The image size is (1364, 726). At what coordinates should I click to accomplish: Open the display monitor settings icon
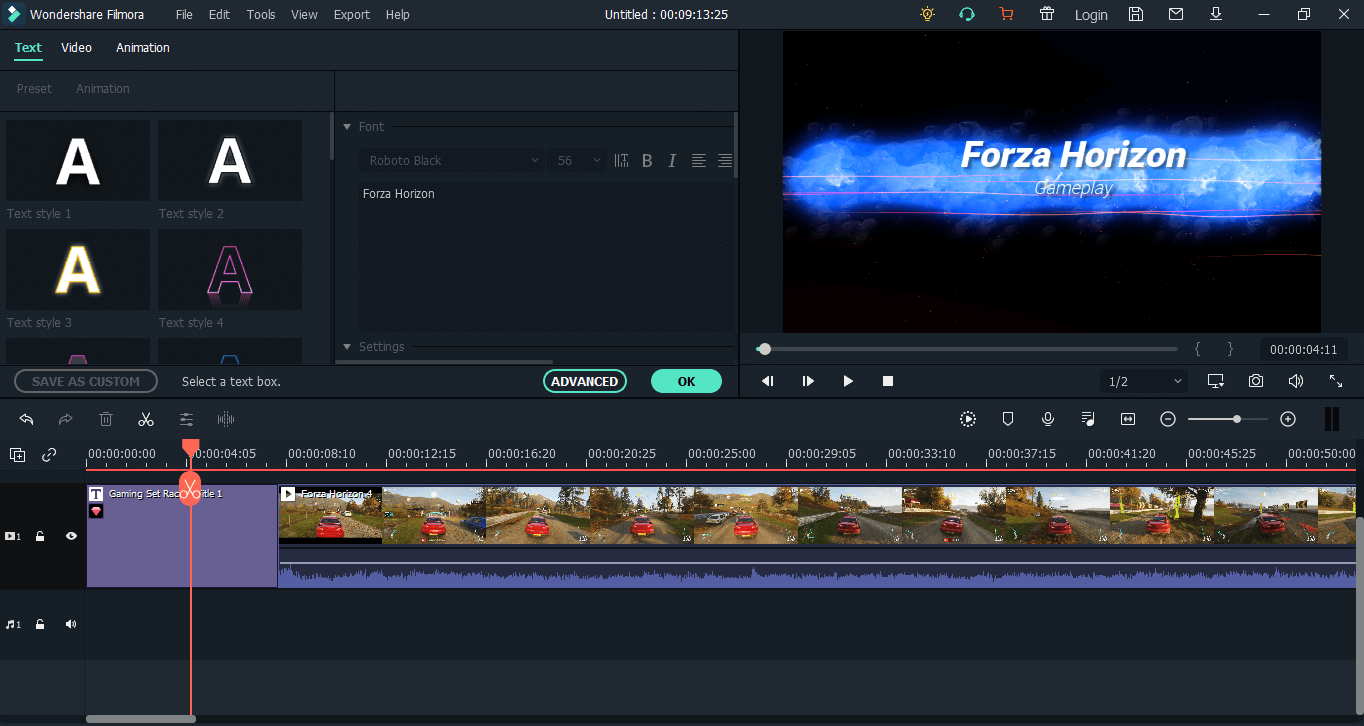point(1216,381)
